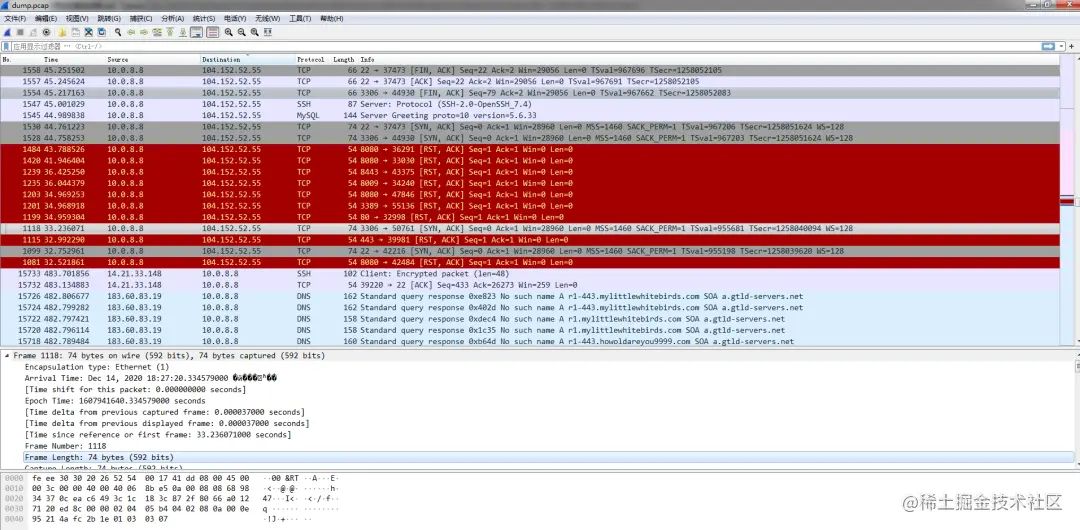The height and width of the screenshot is (530, 1080).
Task: Sort by the Time column header
Action: coord(73,60)
